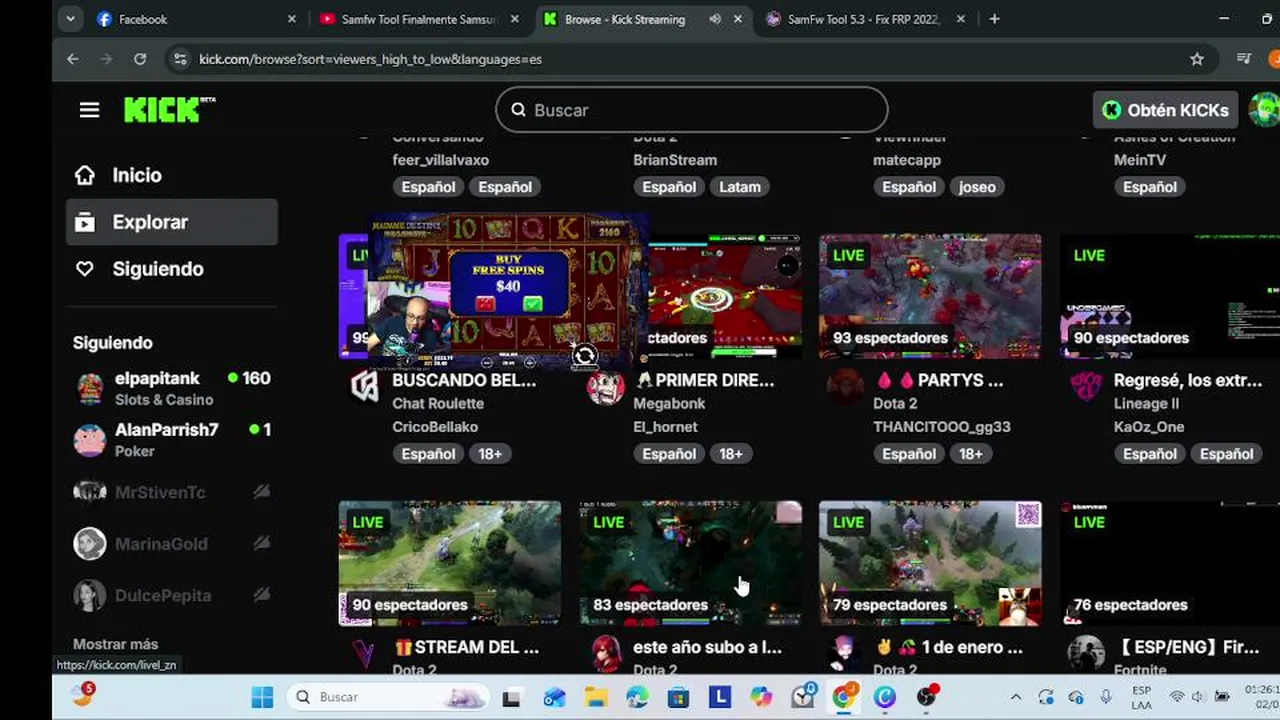Click the MeinTV channel name
Image resolution: width=1280 pixels, height=720 pixels.
[x=1140, y=160]
